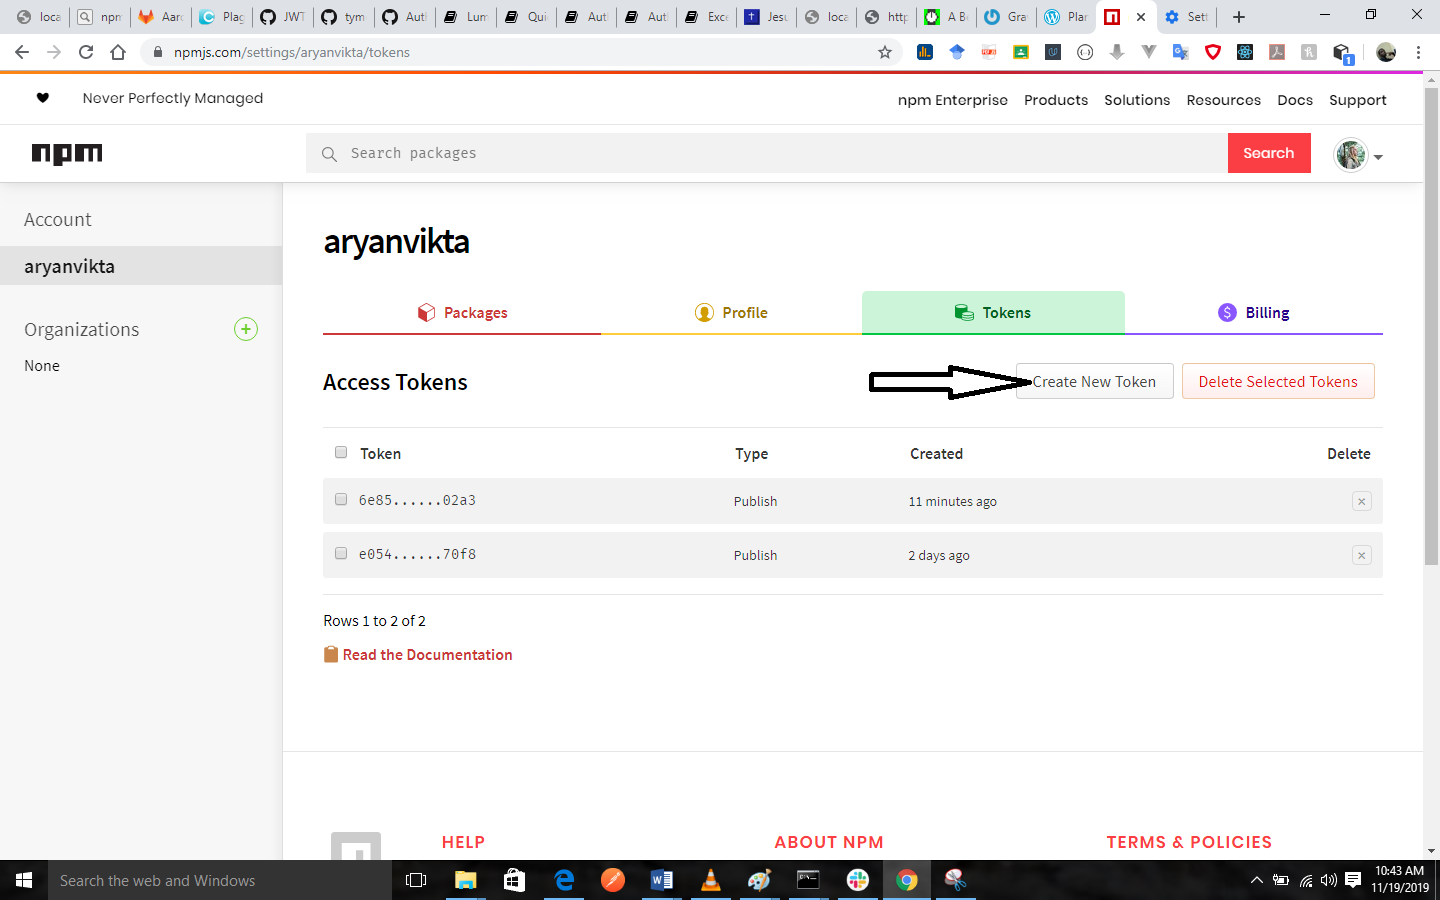Viewport: 1440px width, 900px height.
Task: Open Word from taskbar
Action: point(662,880)
